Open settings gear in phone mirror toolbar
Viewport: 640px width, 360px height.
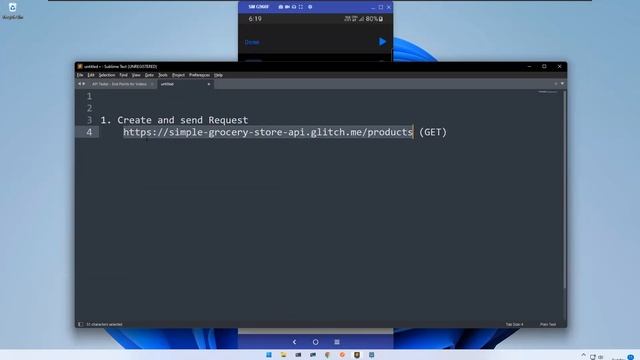310,7
